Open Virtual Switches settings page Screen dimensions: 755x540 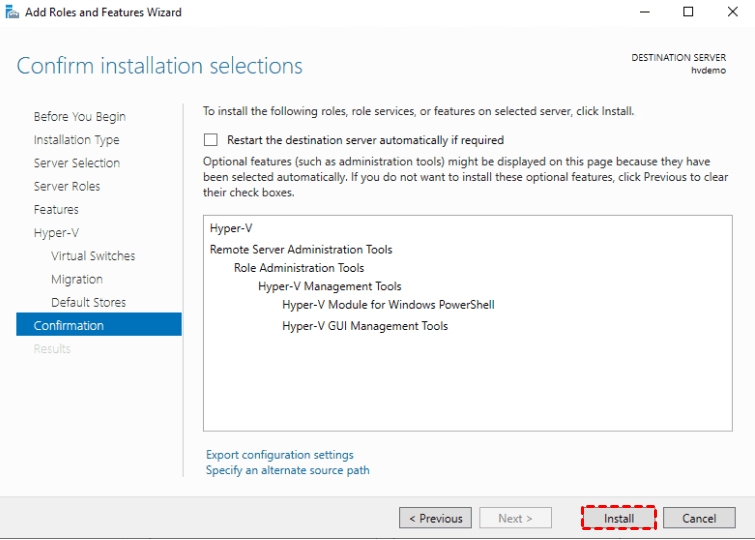coord(93,256)
